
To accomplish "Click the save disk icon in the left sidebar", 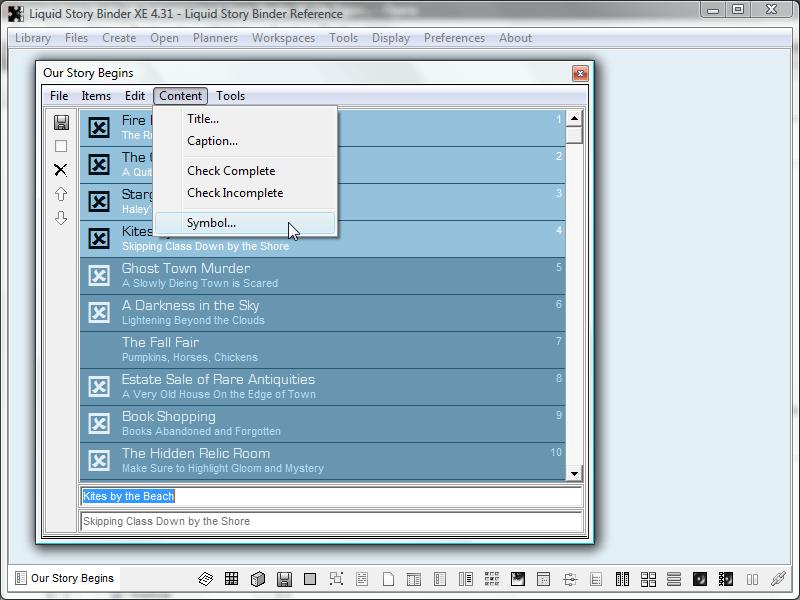I will (61, 122).
